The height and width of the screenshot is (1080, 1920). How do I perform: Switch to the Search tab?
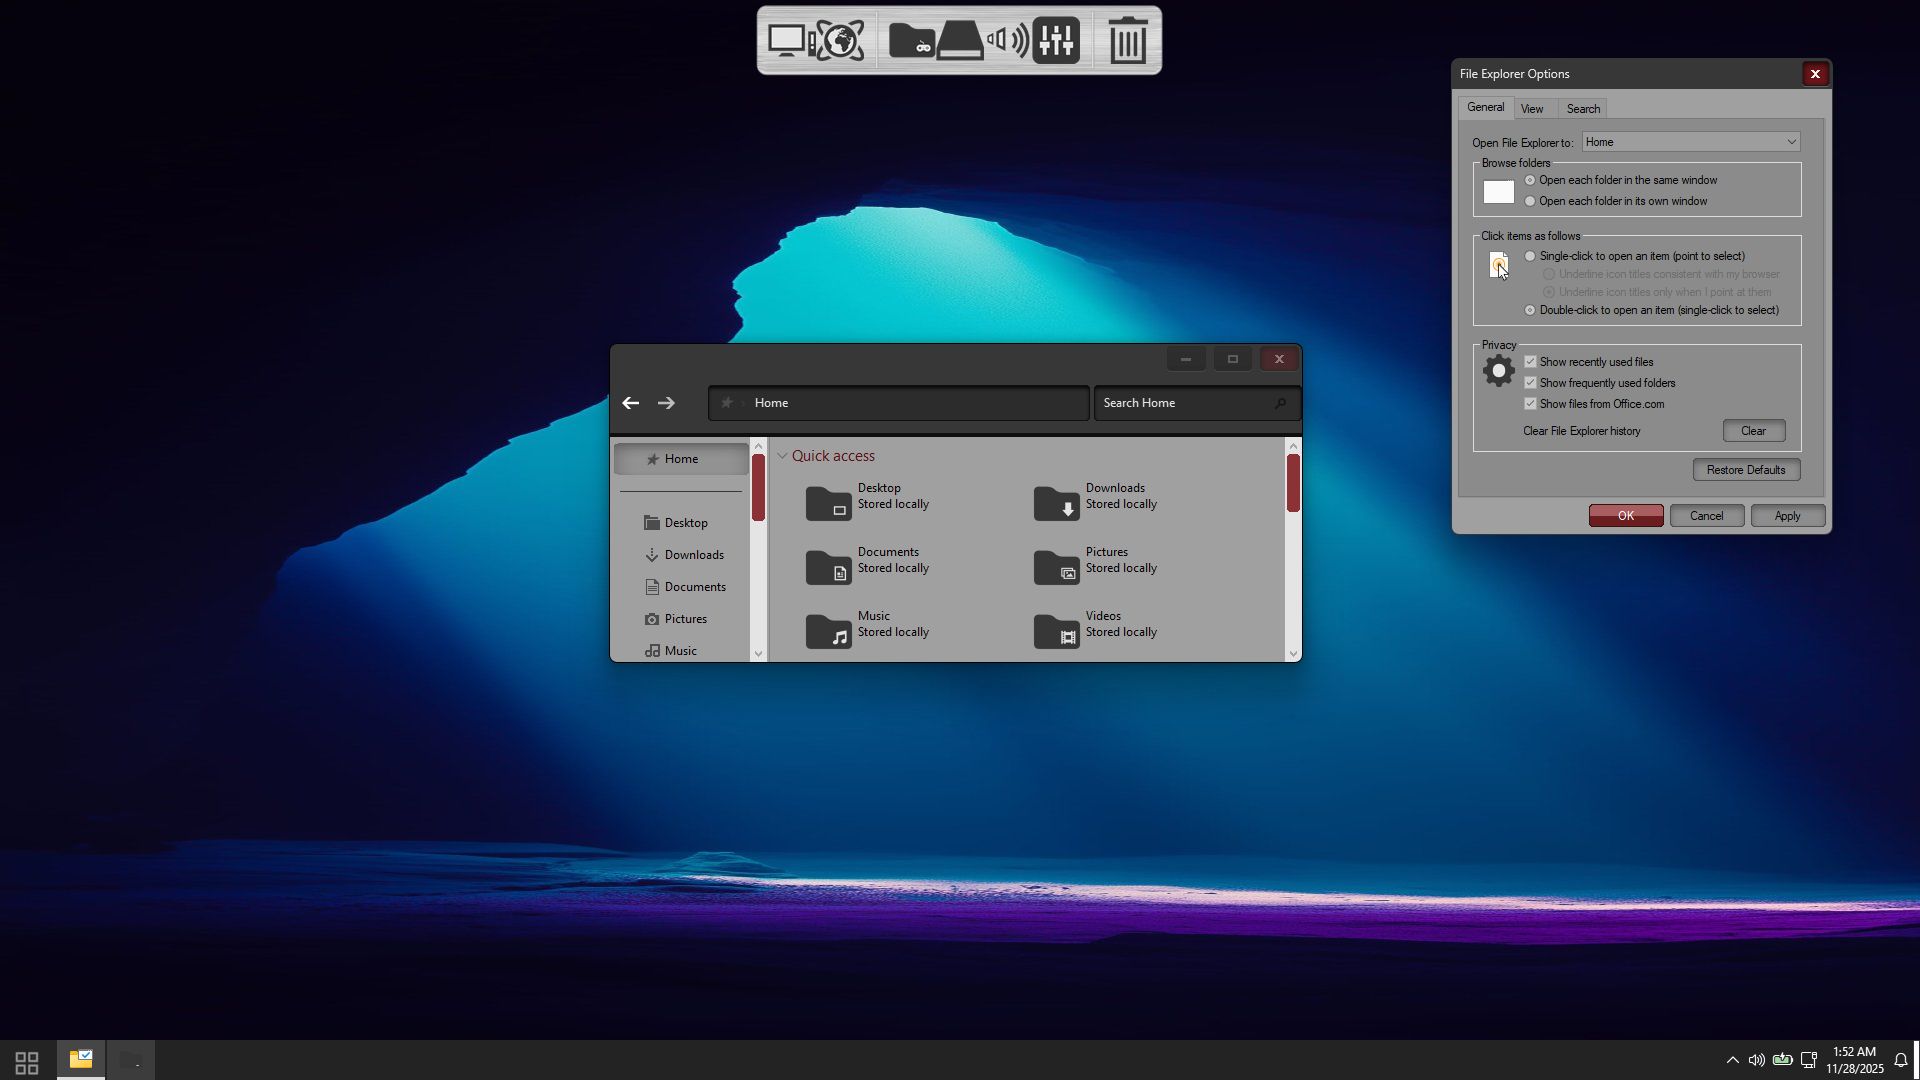[x=1583, y=109]
